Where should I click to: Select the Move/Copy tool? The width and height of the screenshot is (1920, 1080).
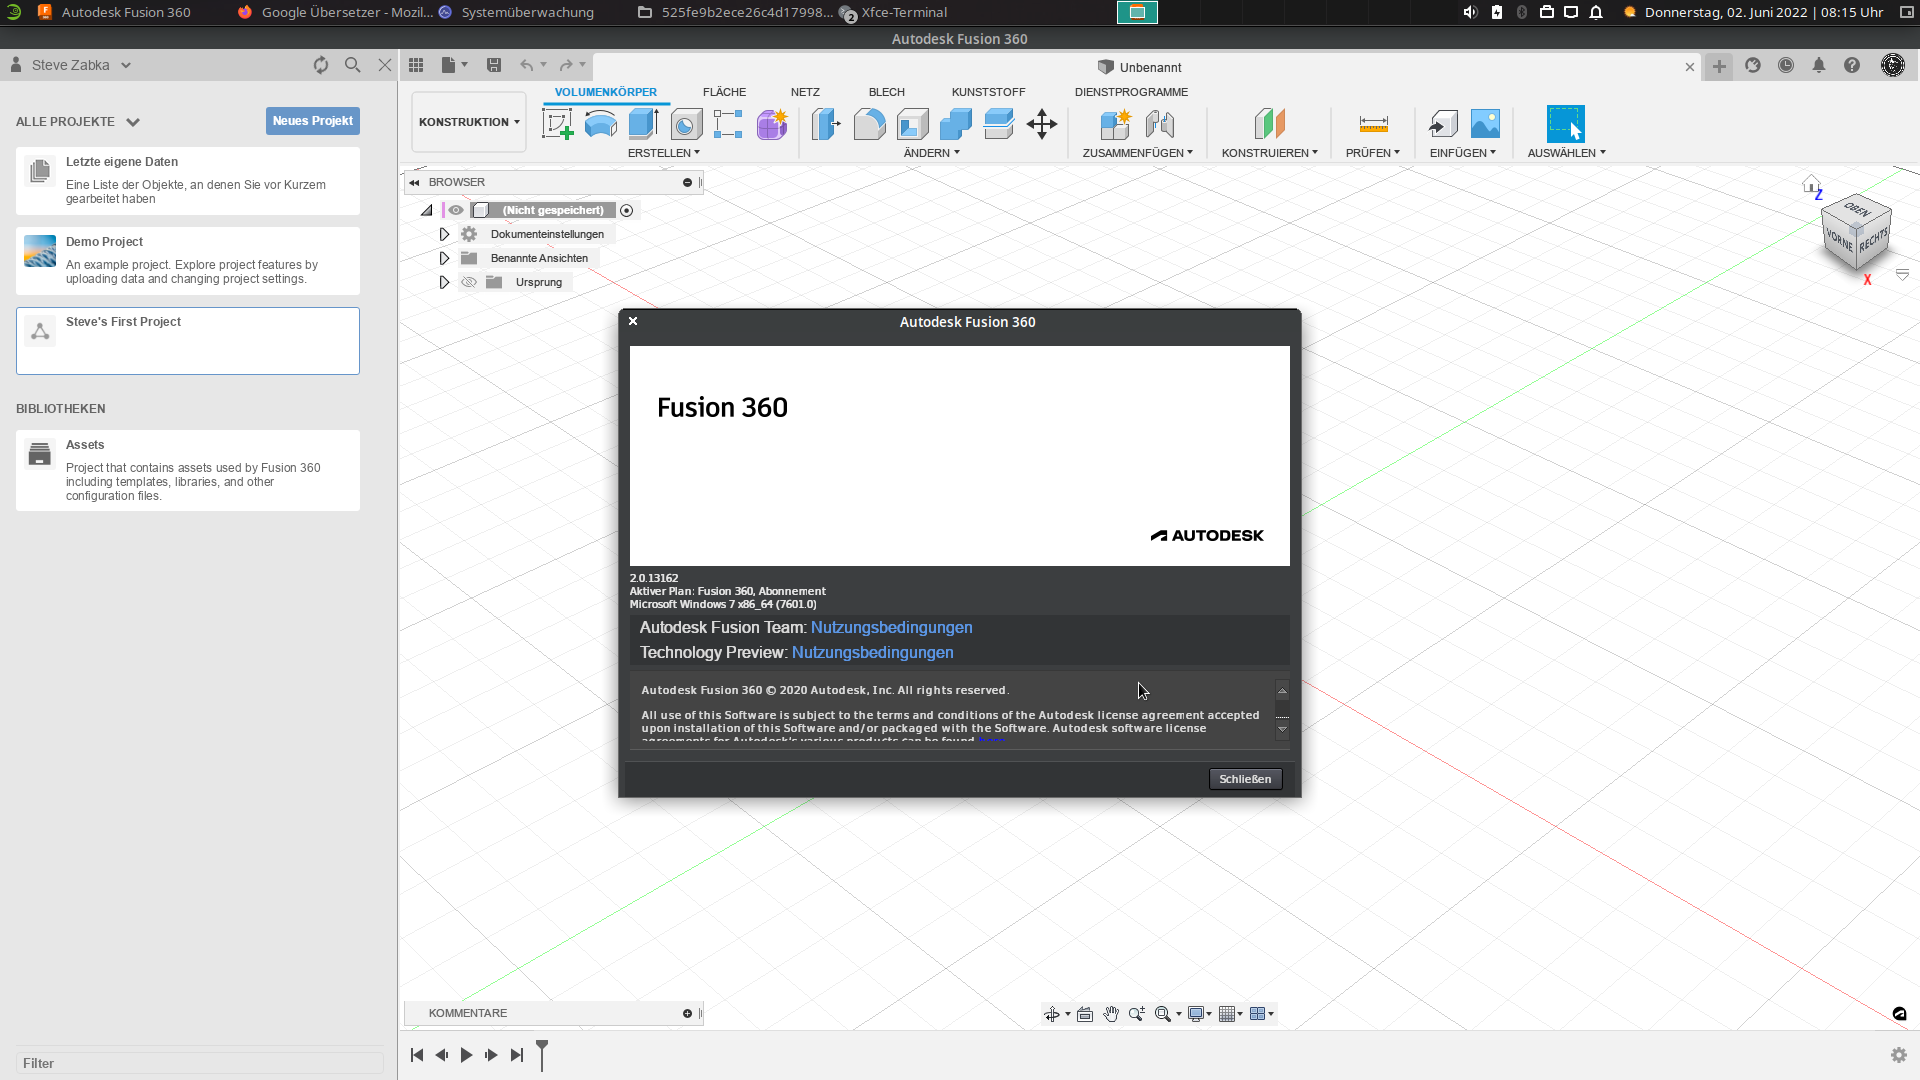1042,124
